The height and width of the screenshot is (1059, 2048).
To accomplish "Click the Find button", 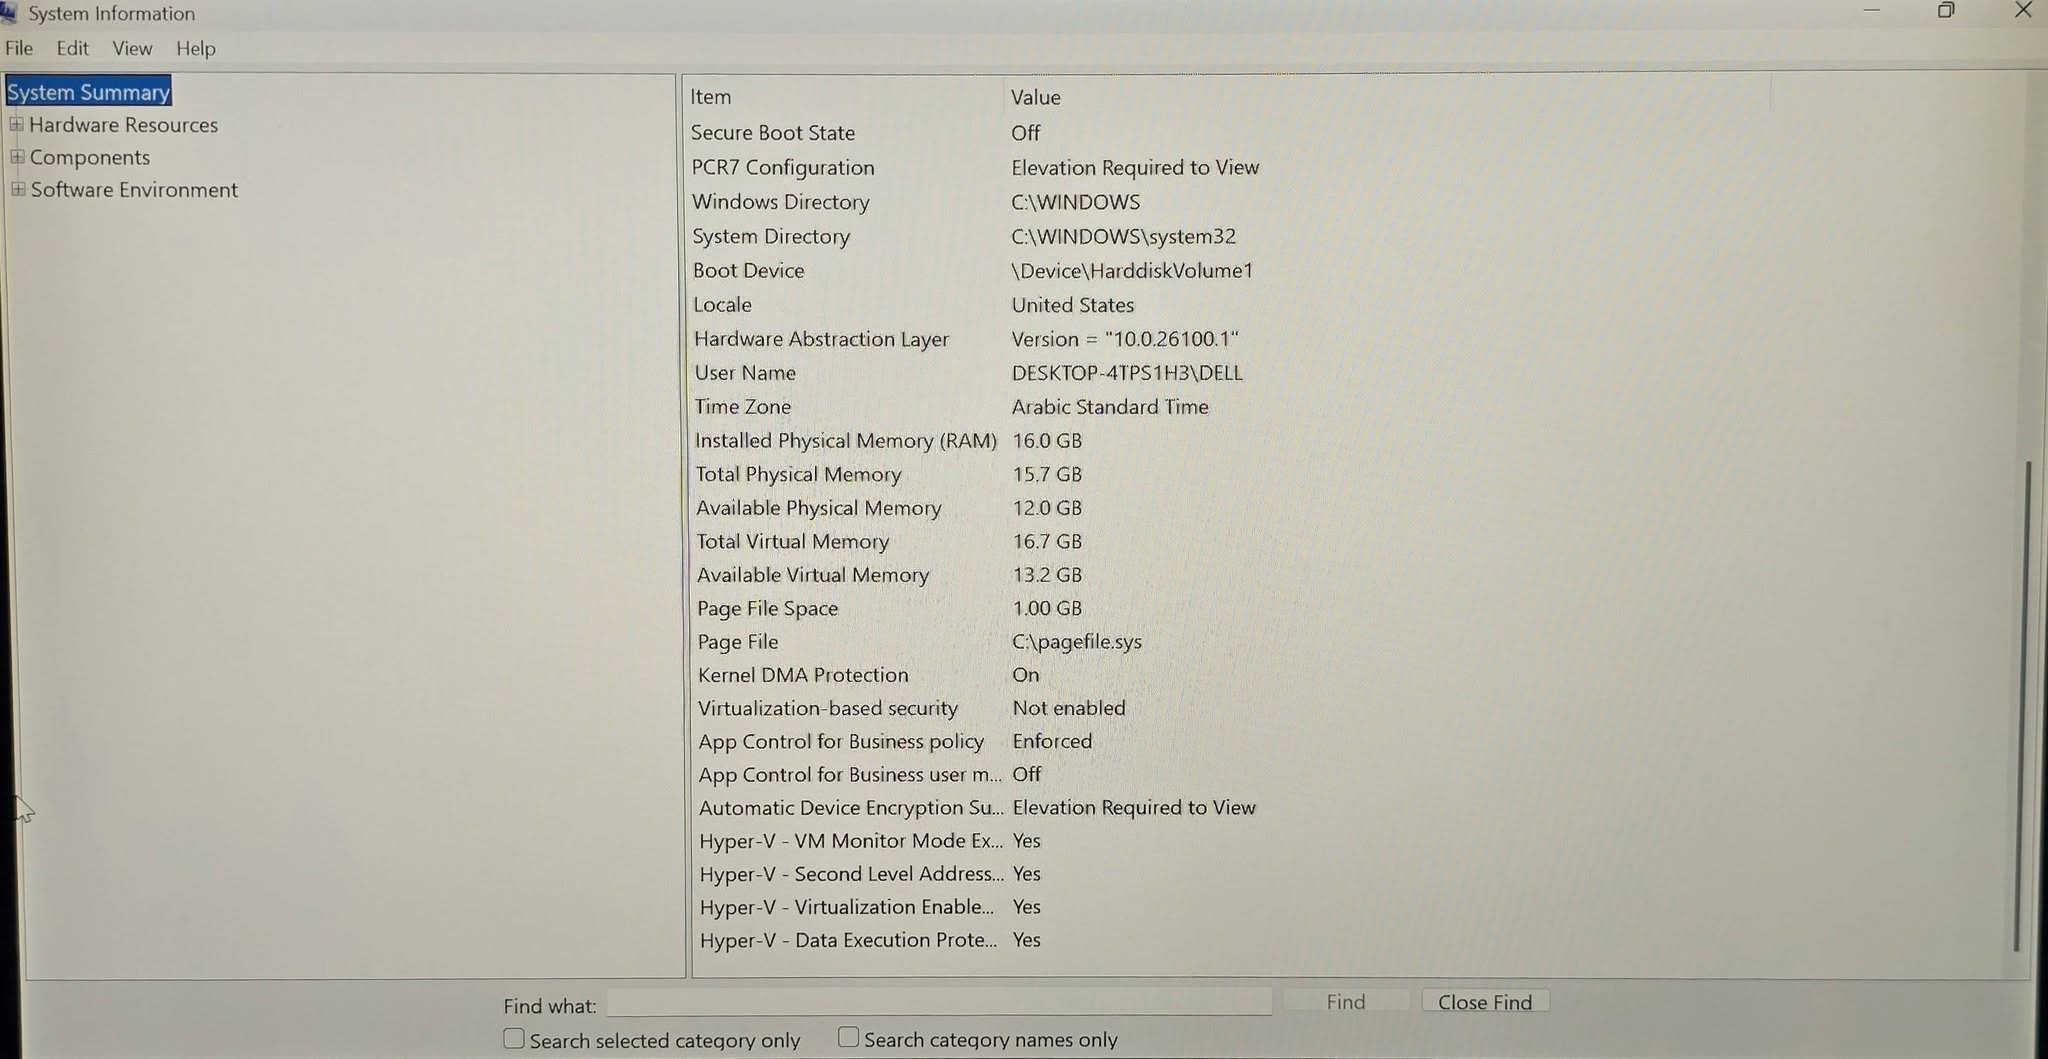I will [x=1346, y=1001].
